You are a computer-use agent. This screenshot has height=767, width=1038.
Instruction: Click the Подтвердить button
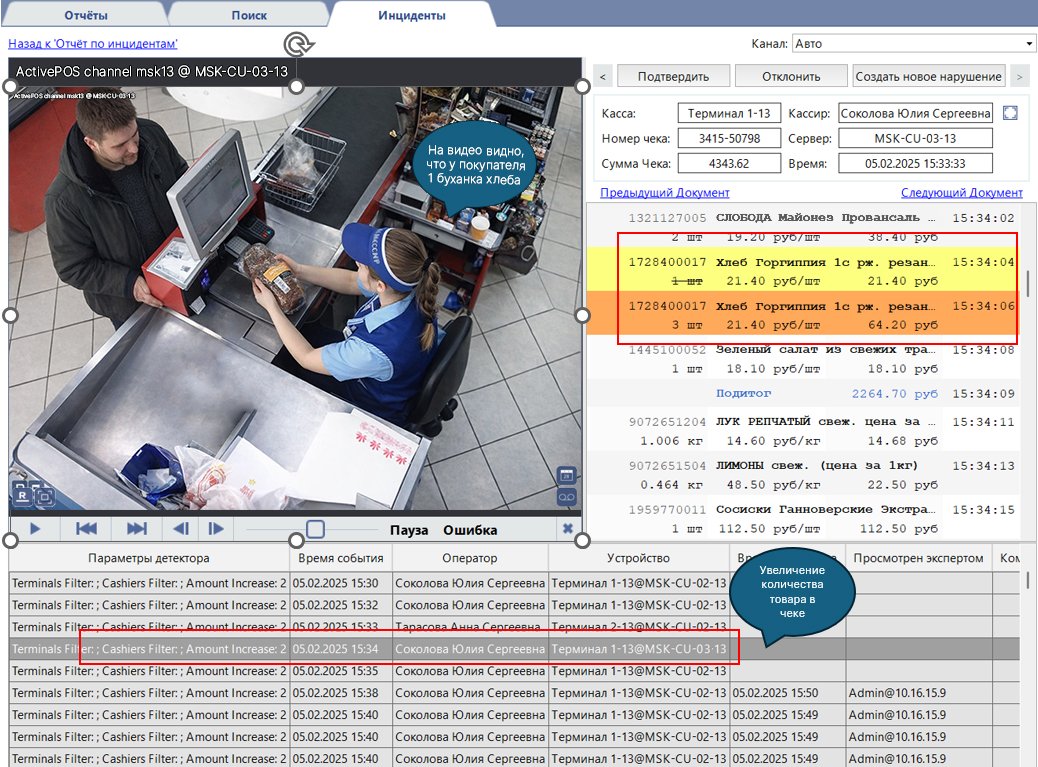point(673,76)
